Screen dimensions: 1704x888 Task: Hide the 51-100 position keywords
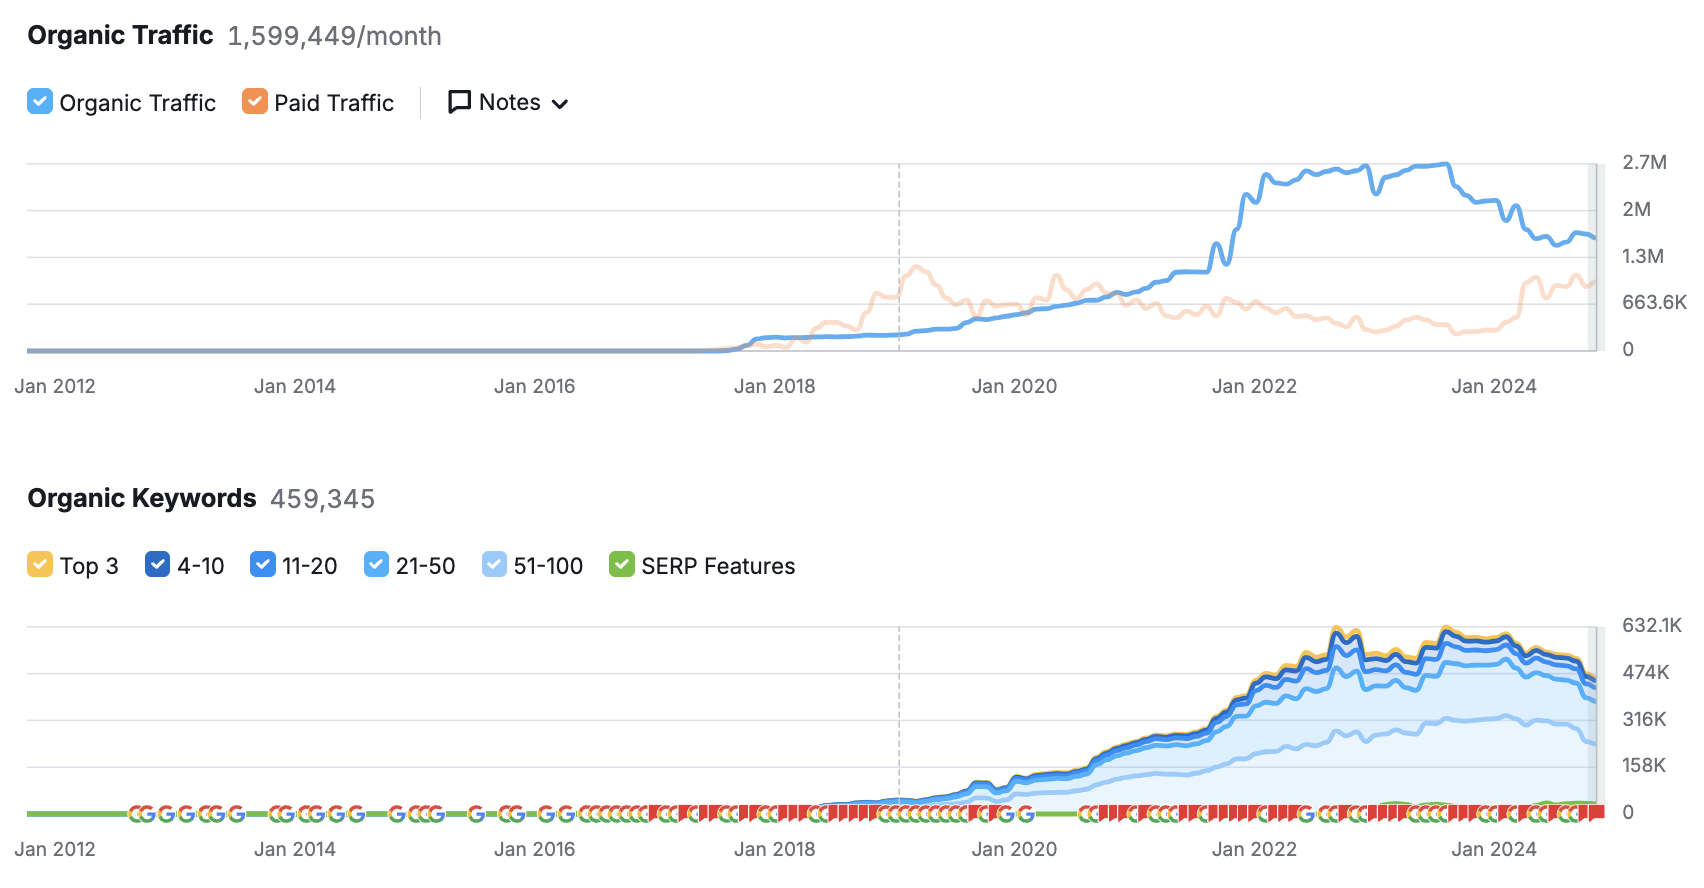click(494, 565)
